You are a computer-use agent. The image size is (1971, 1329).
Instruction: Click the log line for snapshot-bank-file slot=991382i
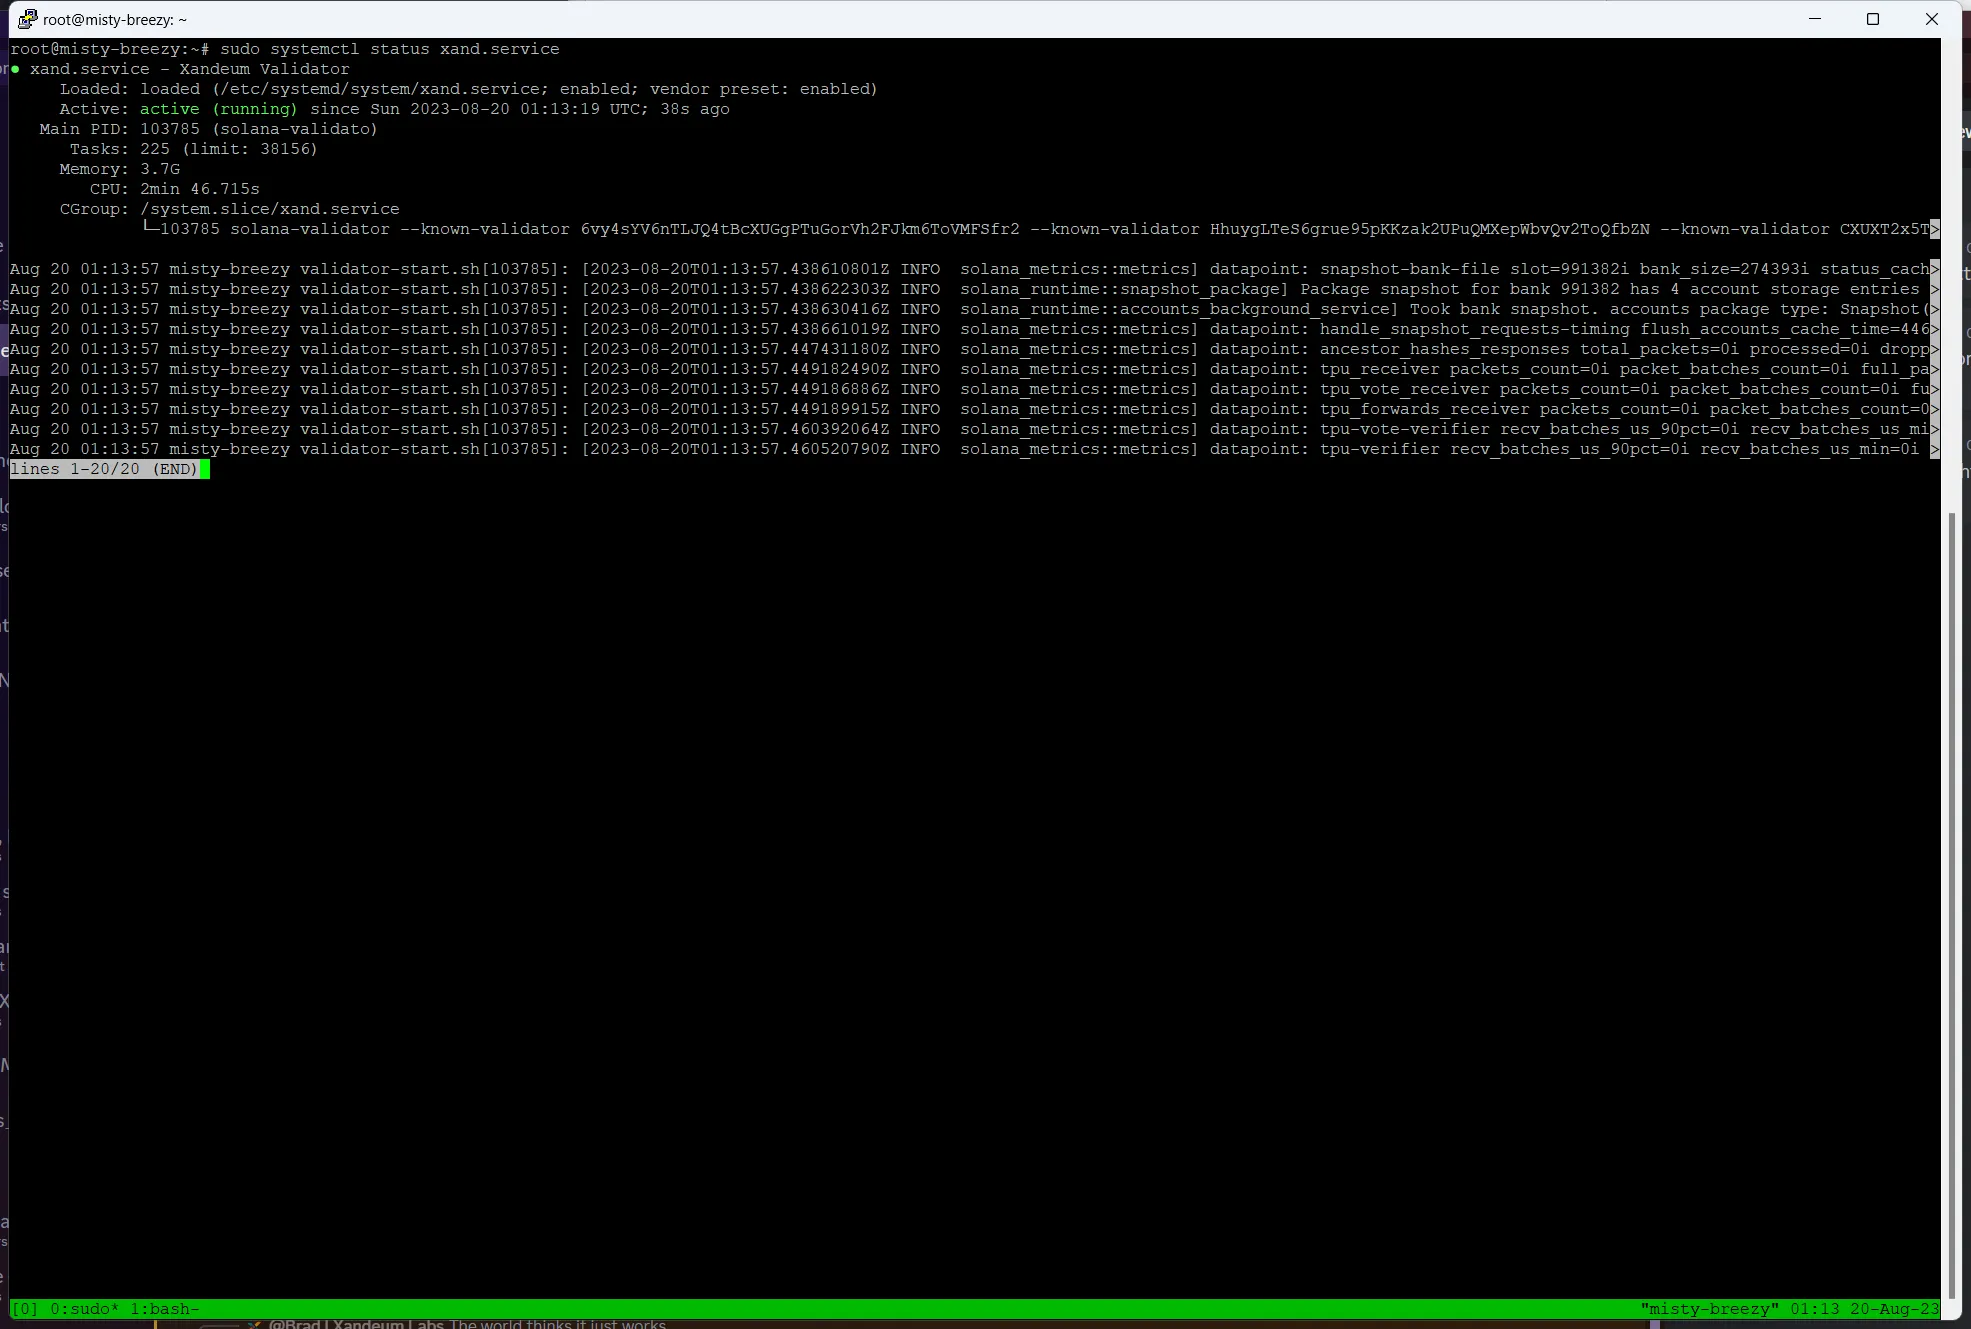tap(970, 269)
